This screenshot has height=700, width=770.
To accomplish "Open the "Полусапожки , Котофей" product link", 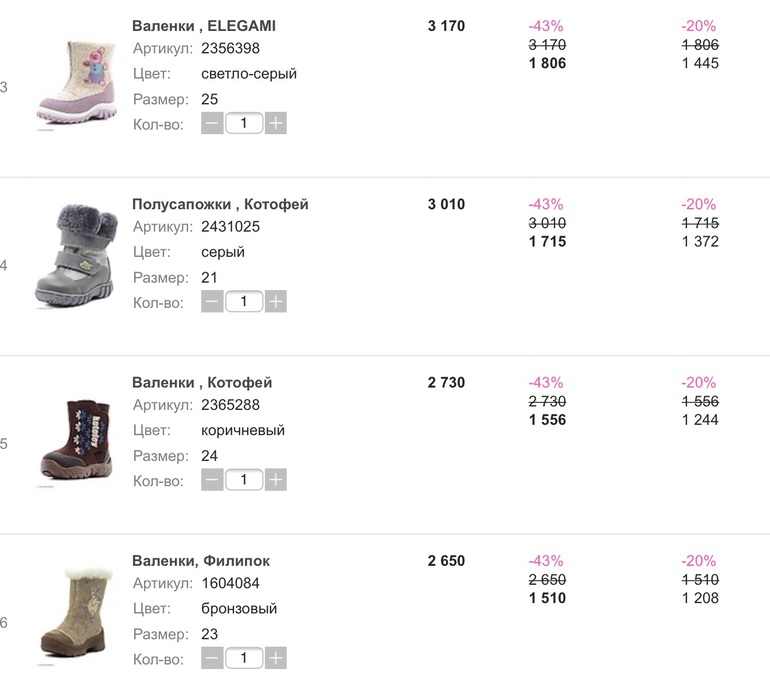I will (x=220, y=204).
